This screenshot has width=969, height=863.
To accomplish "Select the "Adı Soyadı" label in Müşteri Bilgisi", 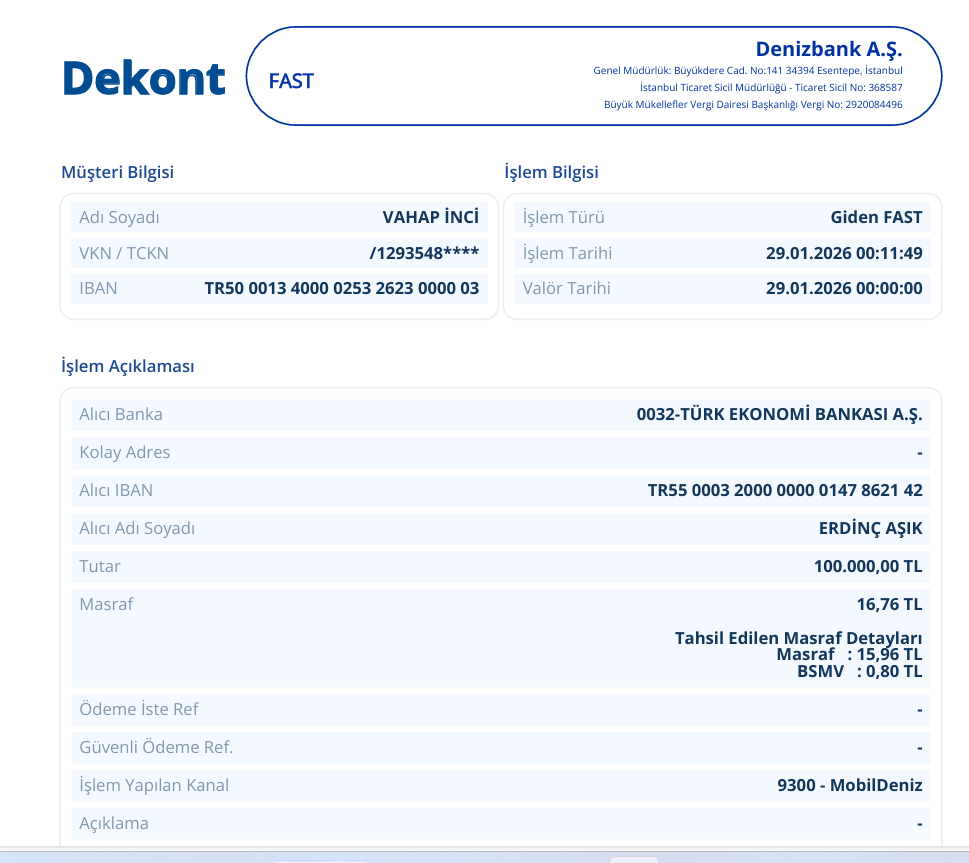I will (119, 218).
